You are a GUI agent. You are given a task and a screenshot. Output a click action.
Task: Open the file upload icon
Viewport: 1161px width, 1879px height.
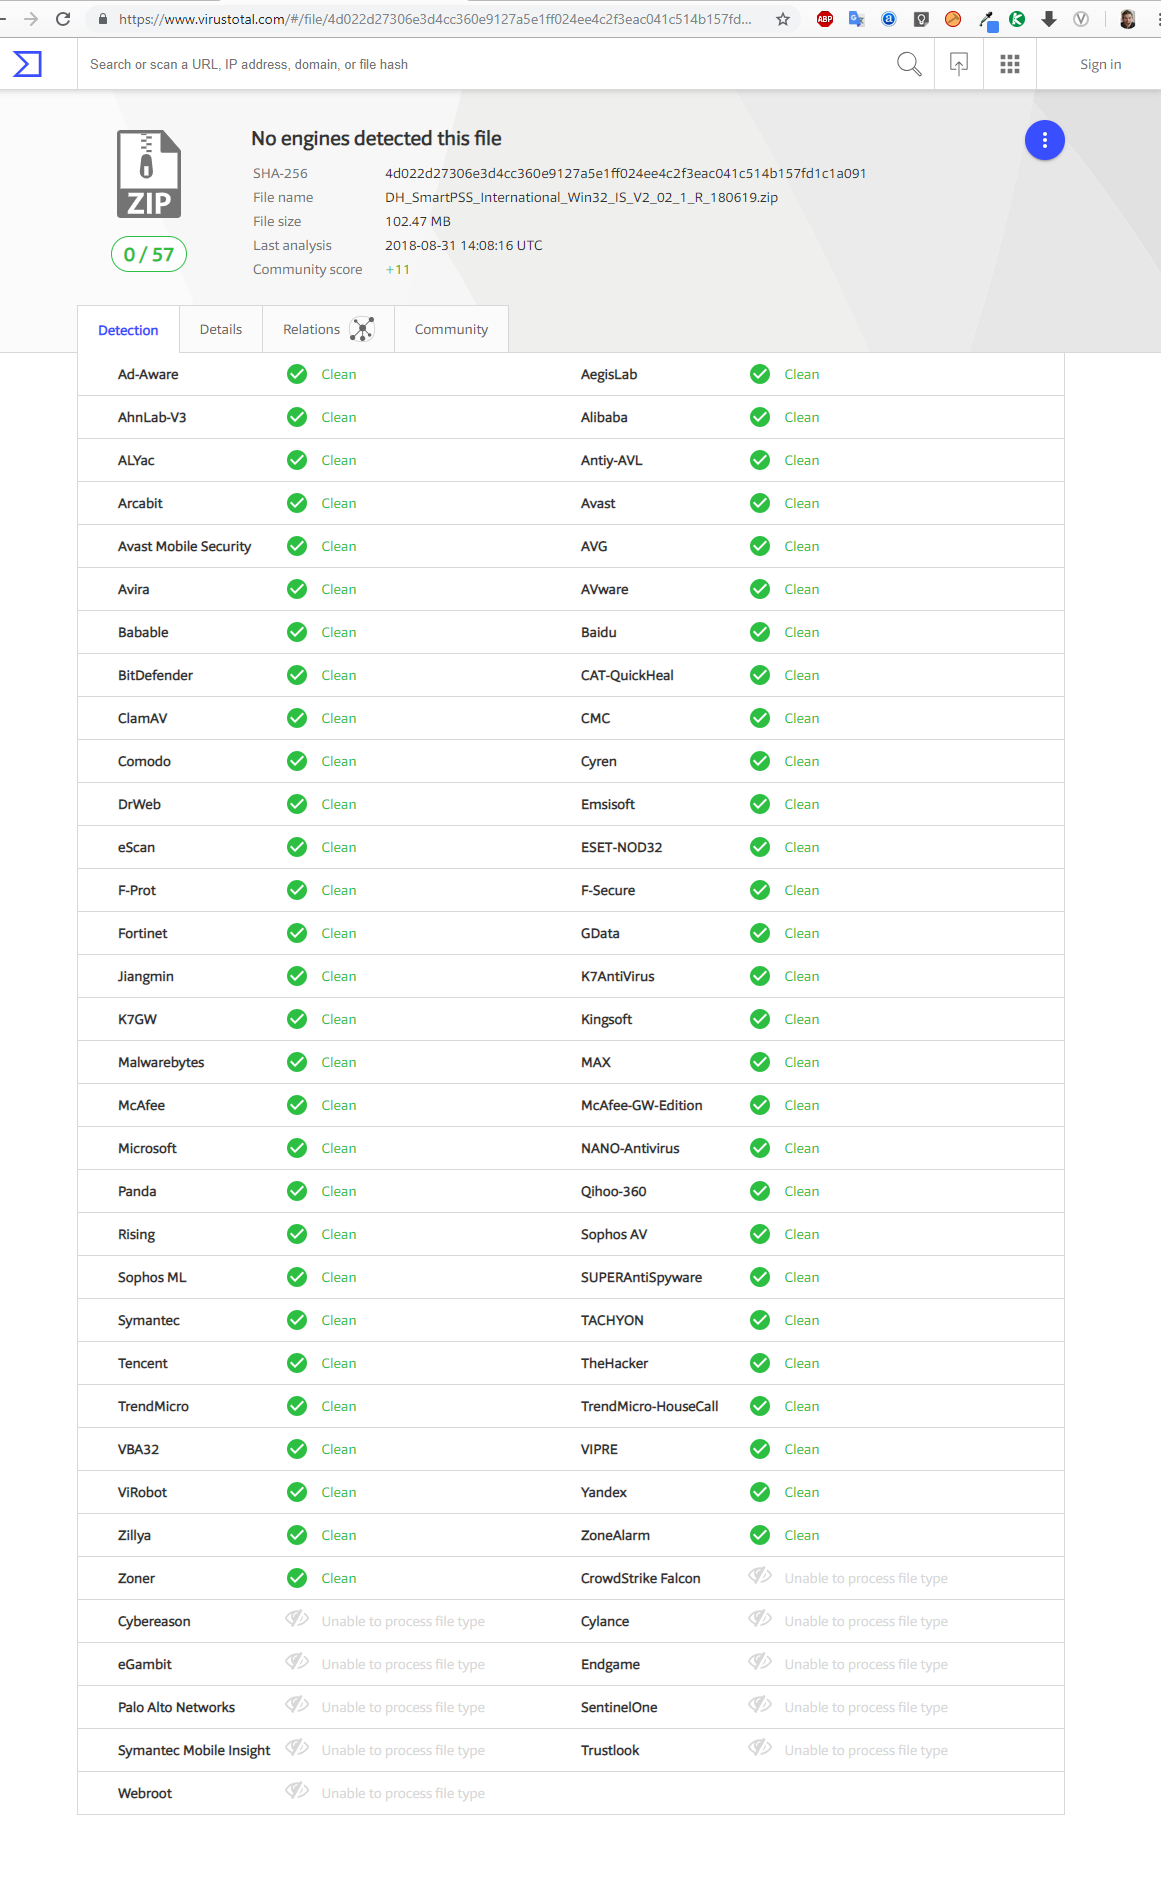coord(959,64)
